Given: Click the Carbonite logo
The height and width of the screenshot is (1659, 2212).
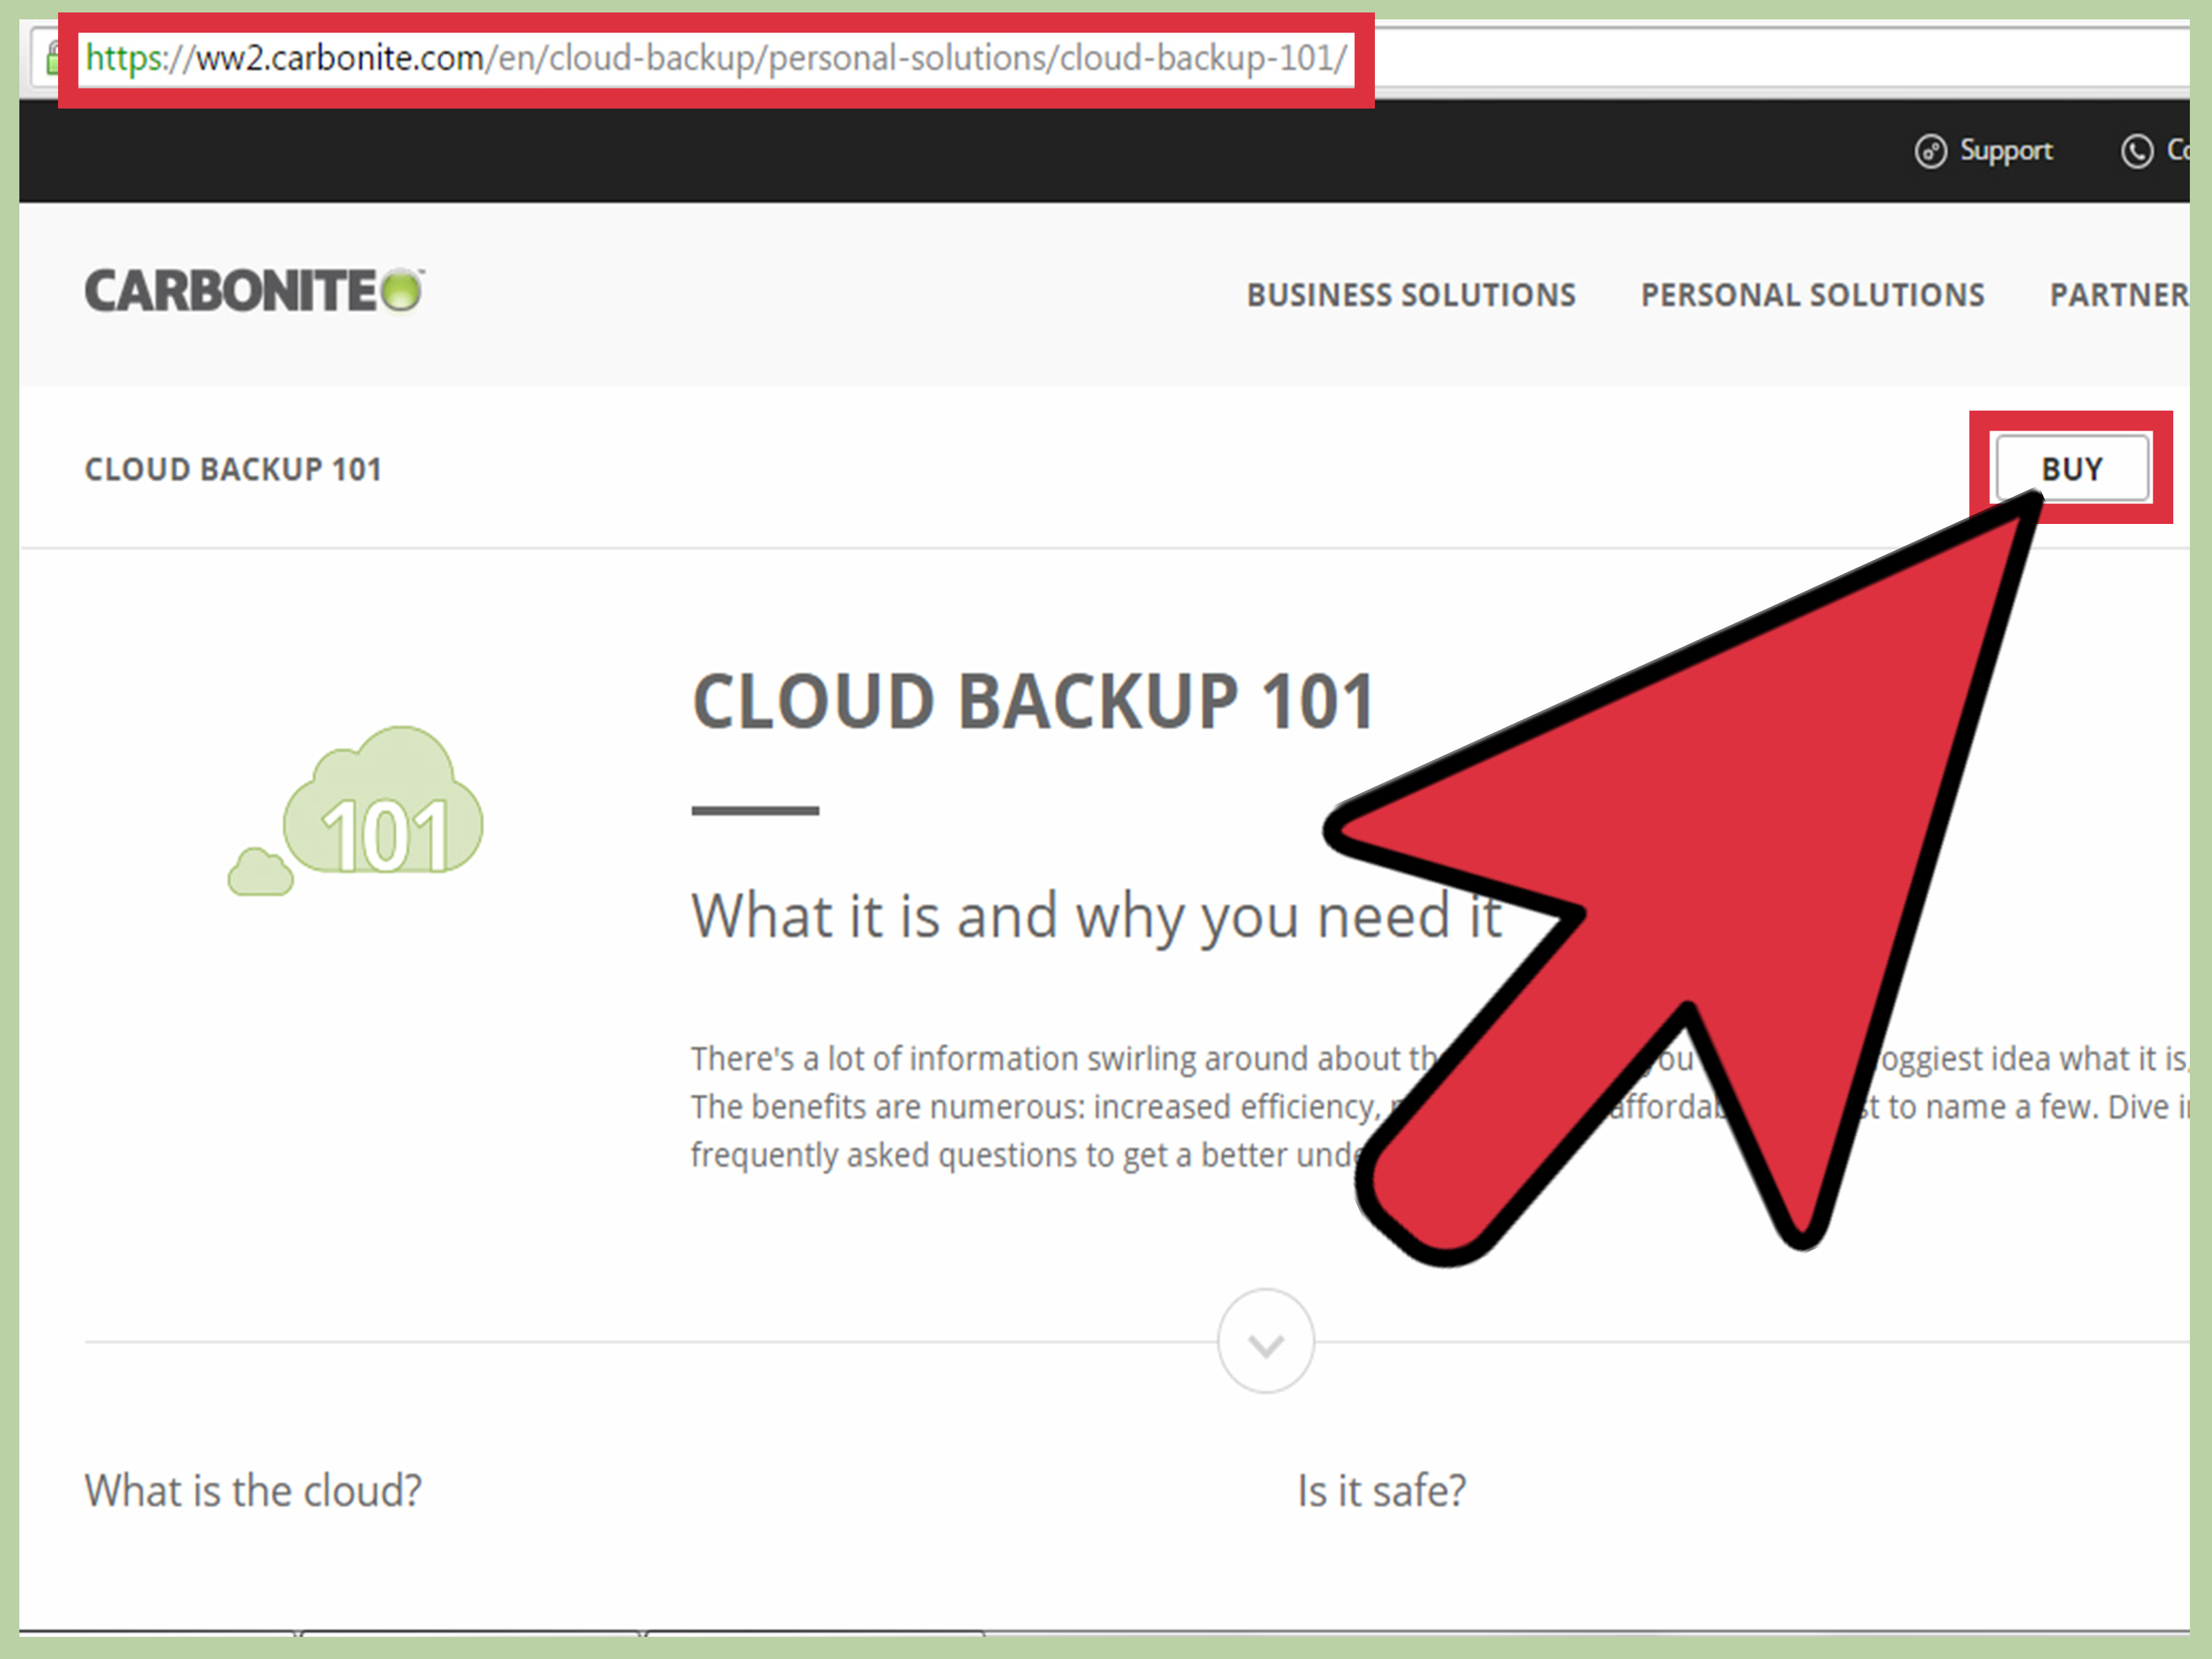Looking at the screenshot, I should (x=254, y=291).
